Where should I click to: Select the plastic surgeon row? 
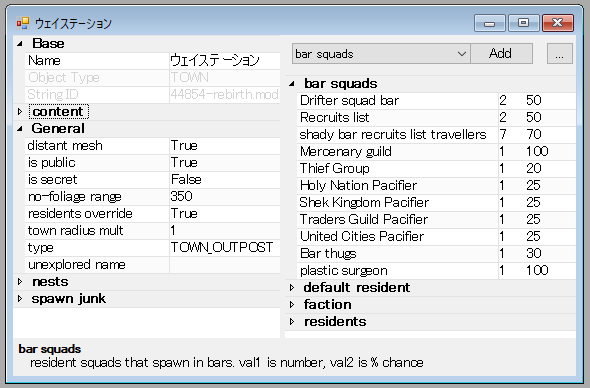click(436, 271)
